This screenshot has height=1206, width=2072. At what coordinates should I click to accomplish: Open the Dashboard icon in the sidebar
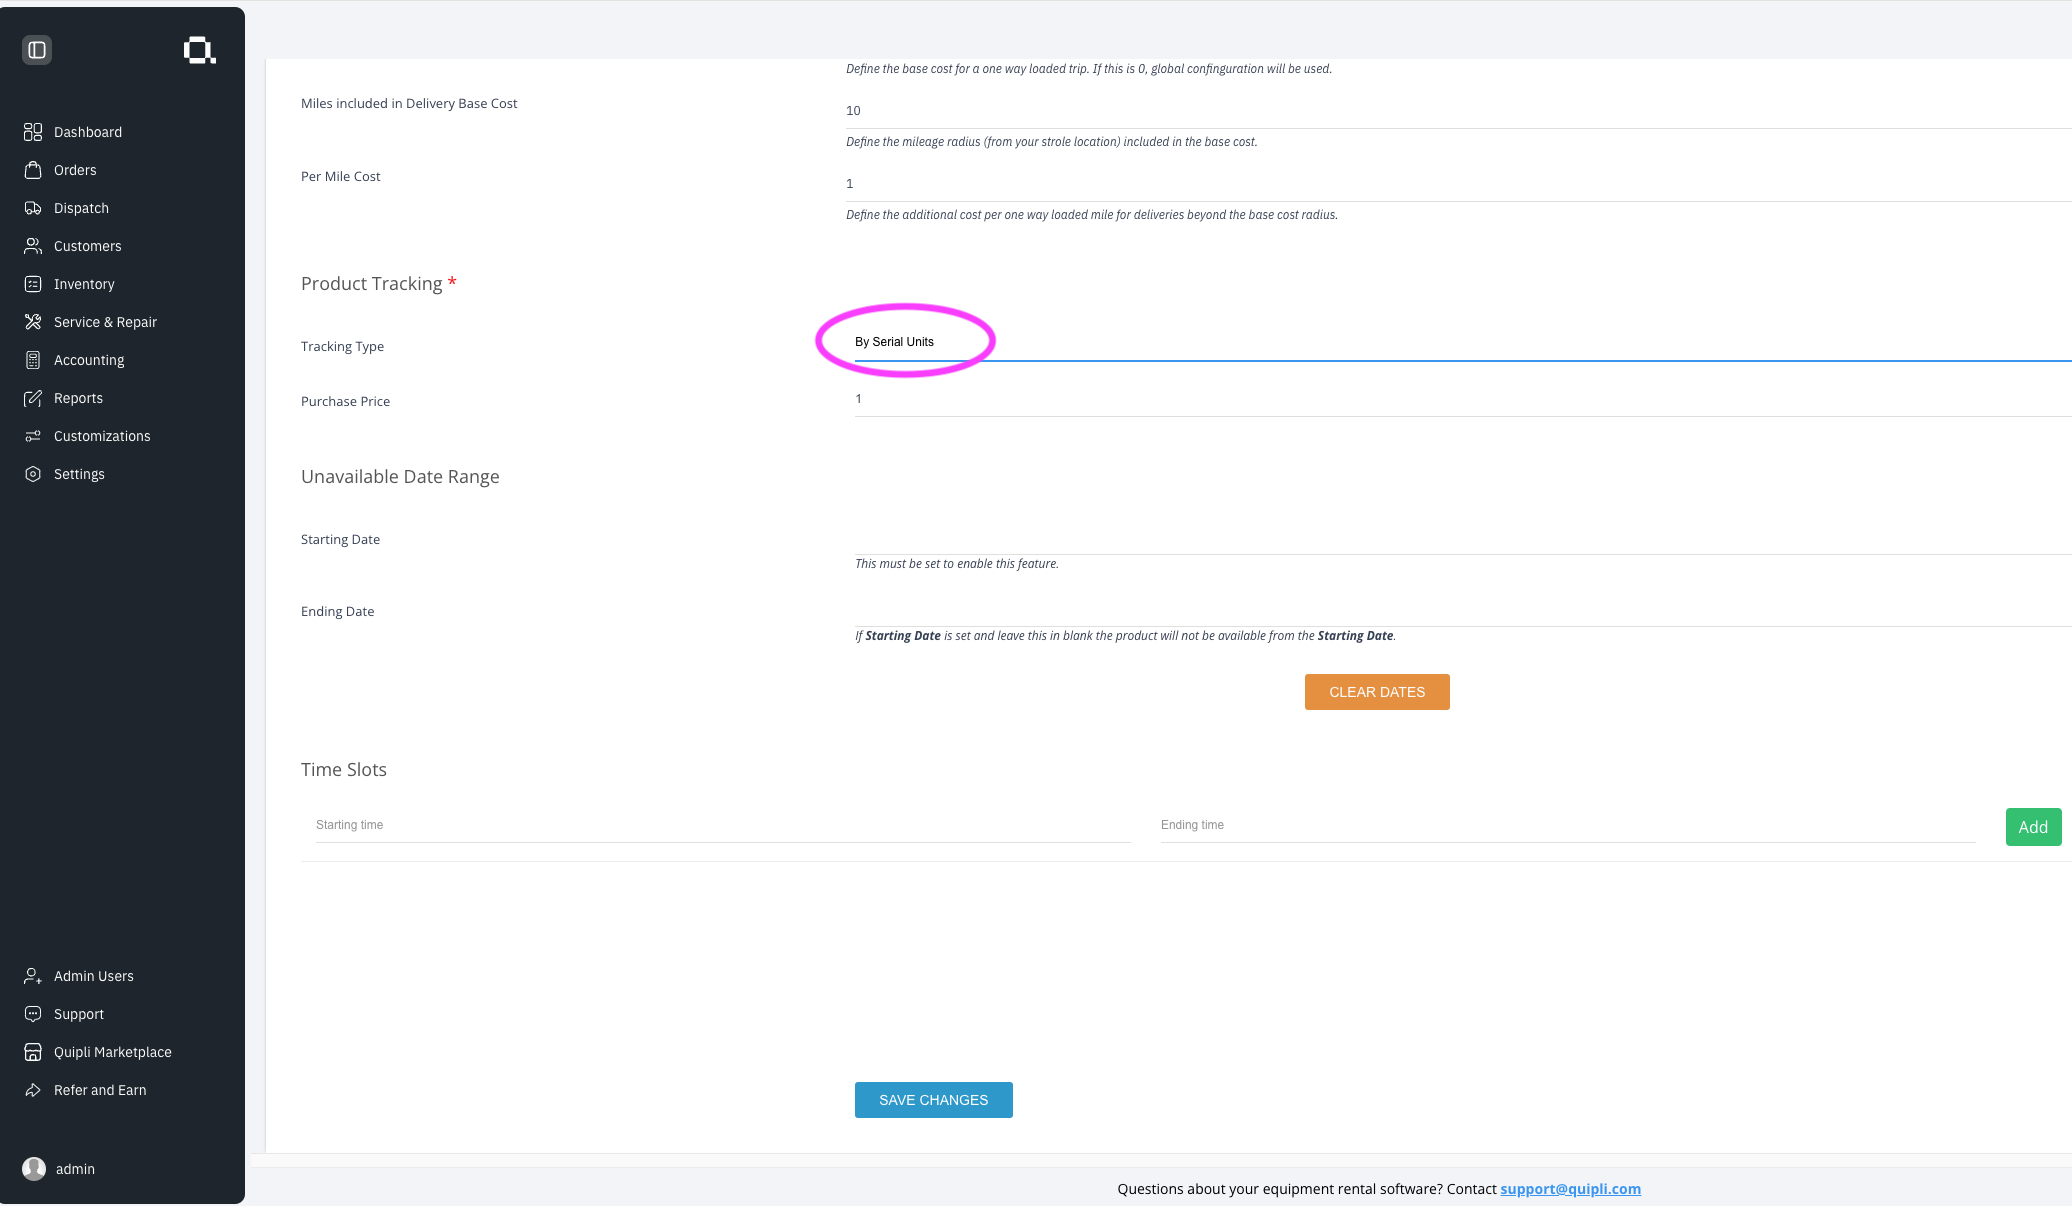33,132
